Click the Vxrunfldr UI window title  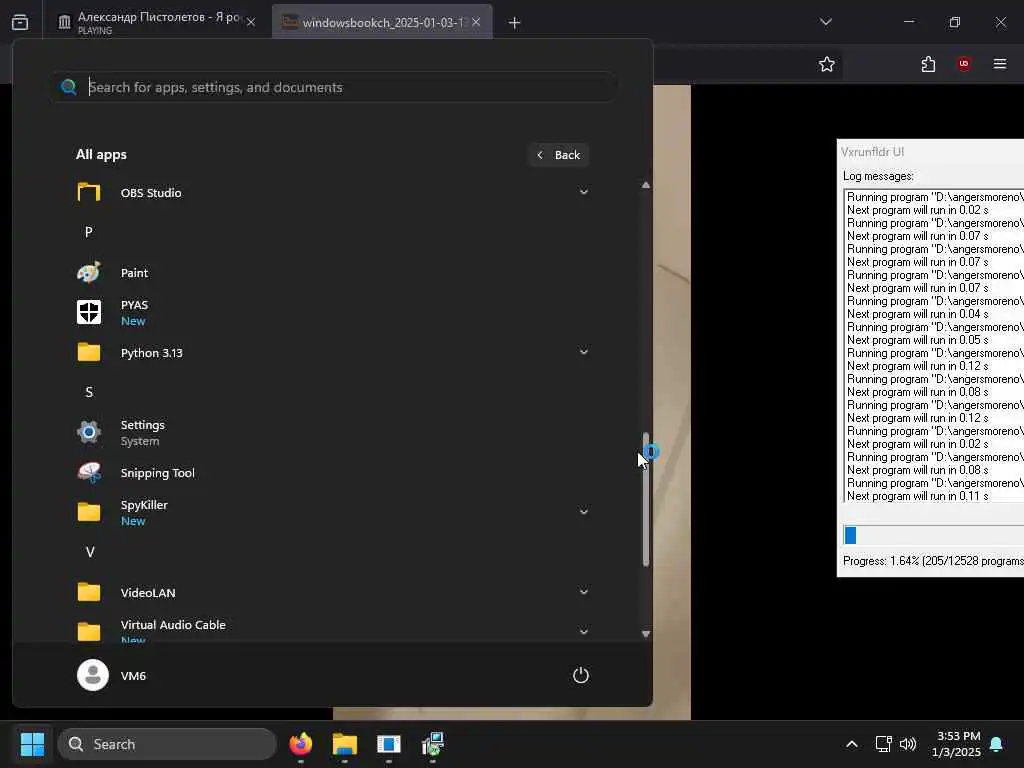pos(872,152)
